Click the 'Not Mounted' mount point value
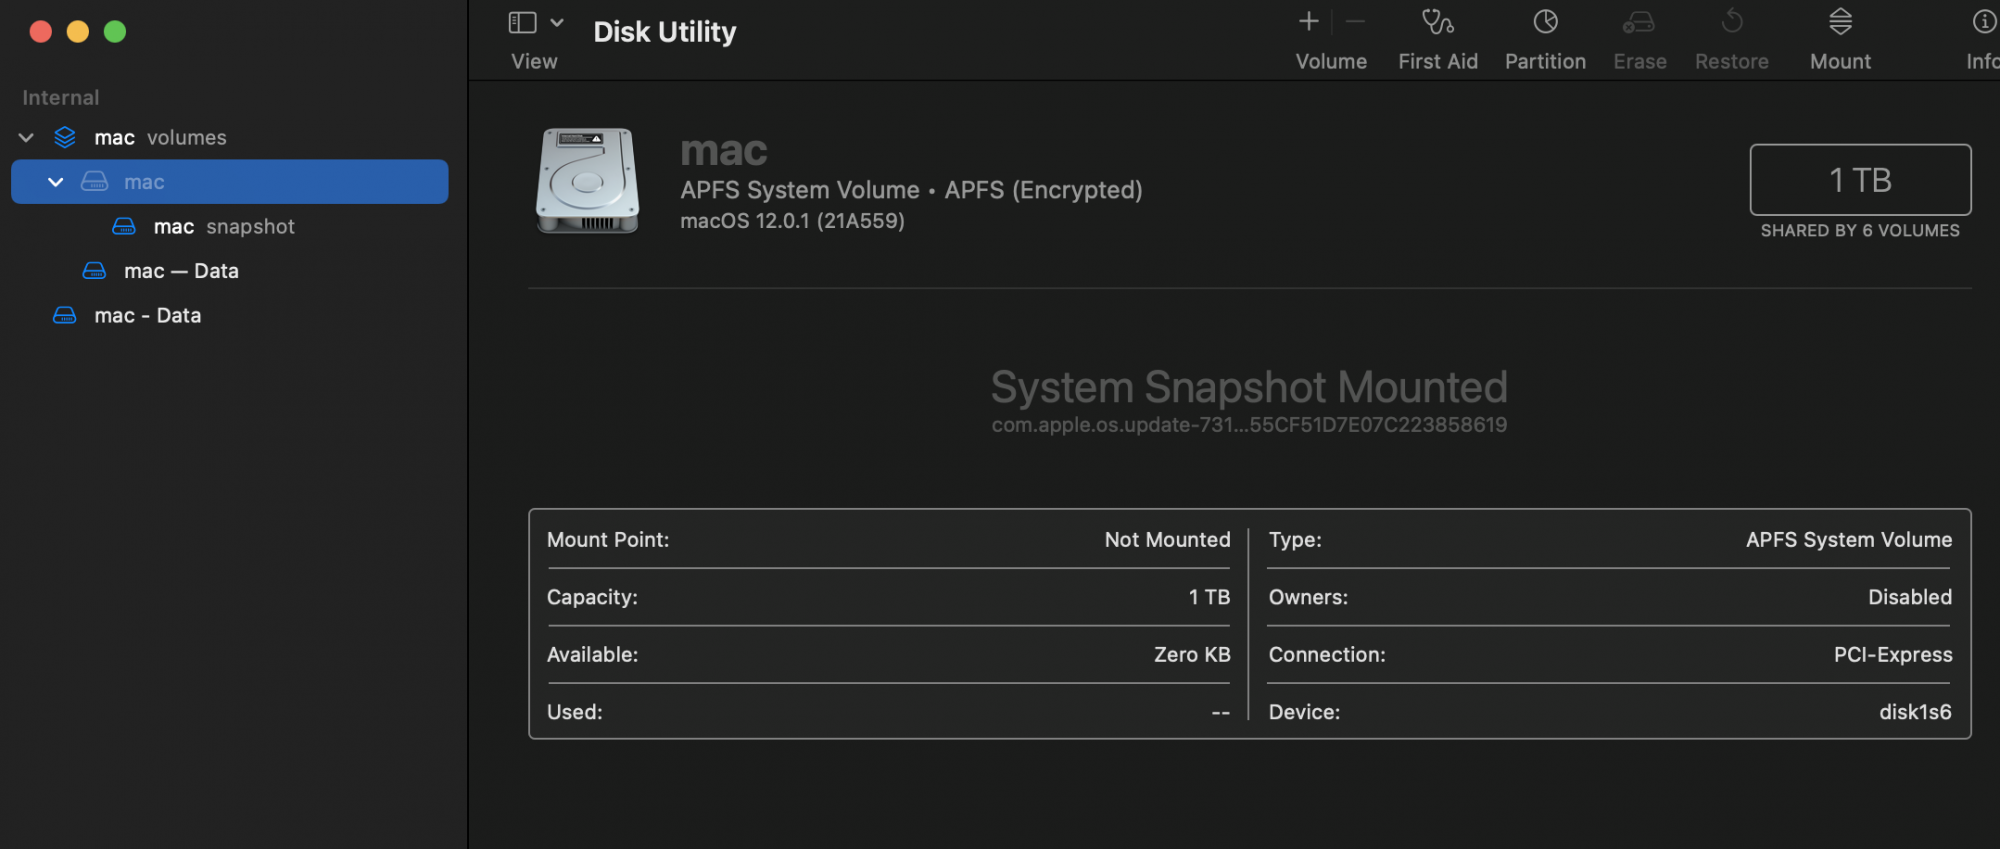 click(1167, 540)
